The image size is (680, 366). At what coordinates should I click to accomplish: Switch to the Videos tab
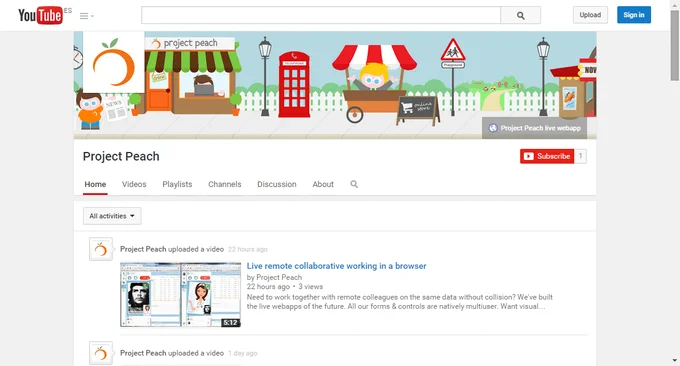[134, 184]
